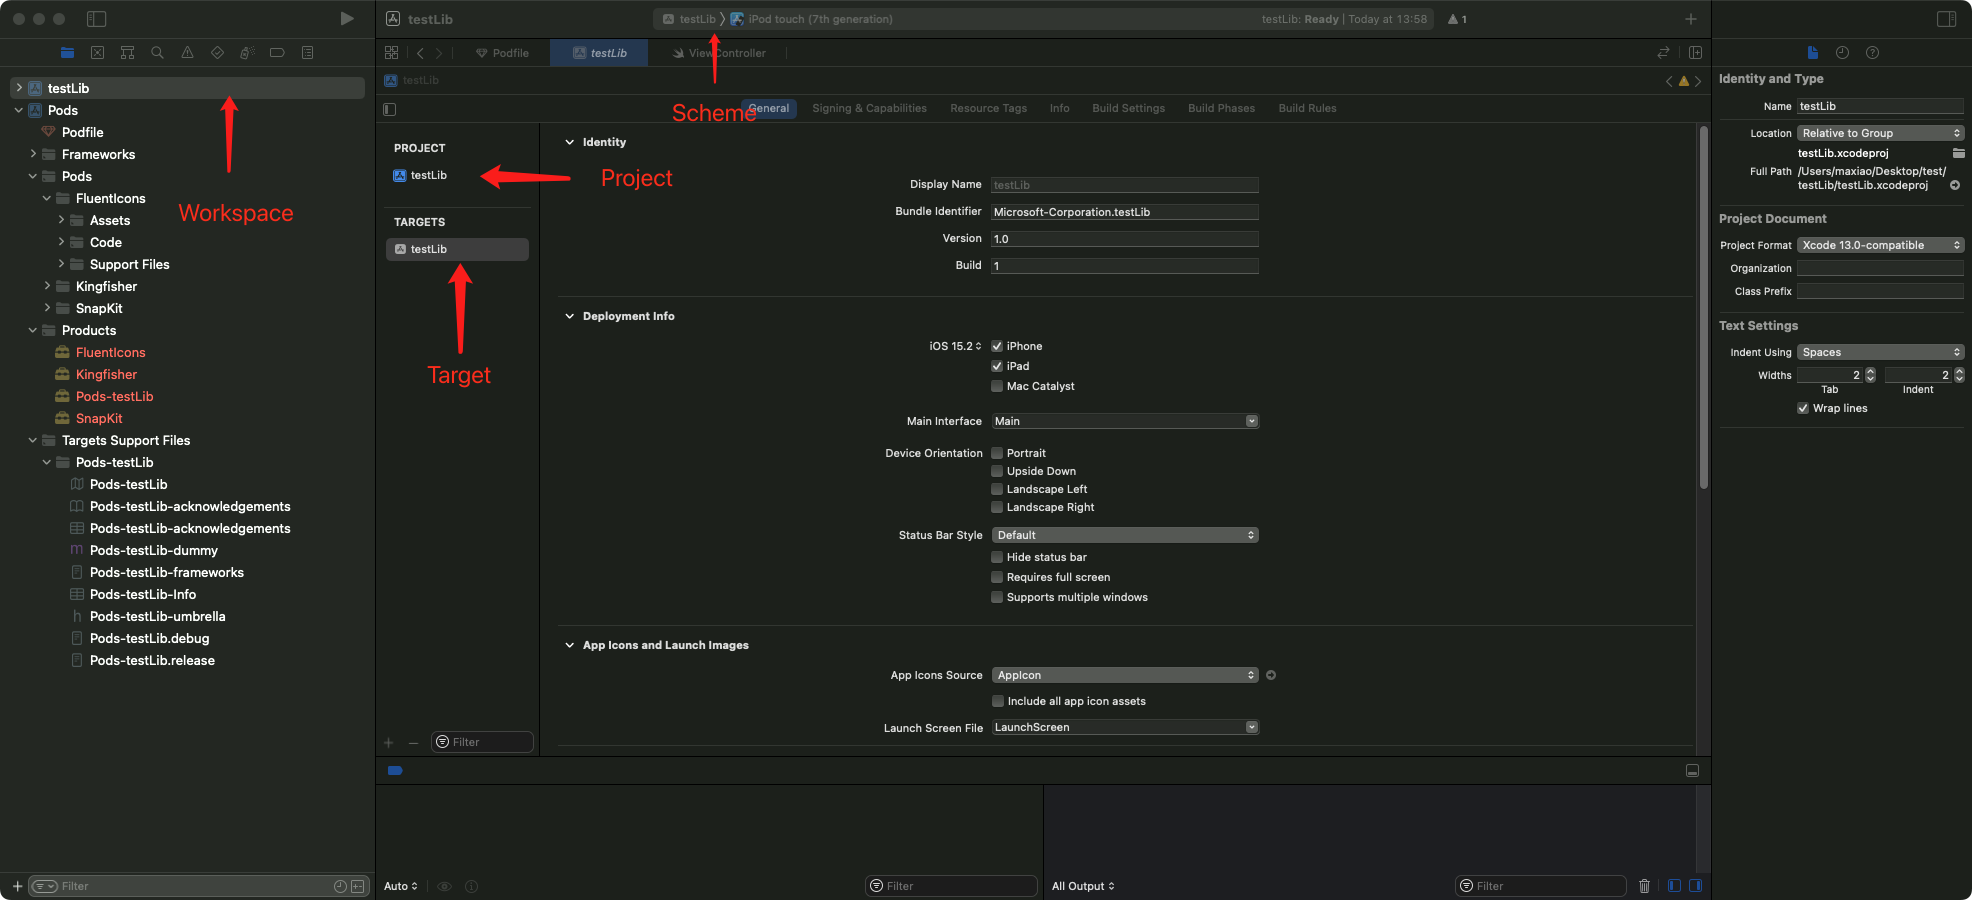1972x900 pixels.
Task: Toggle Wrap lines checkbox
Action: (1803, 408)
